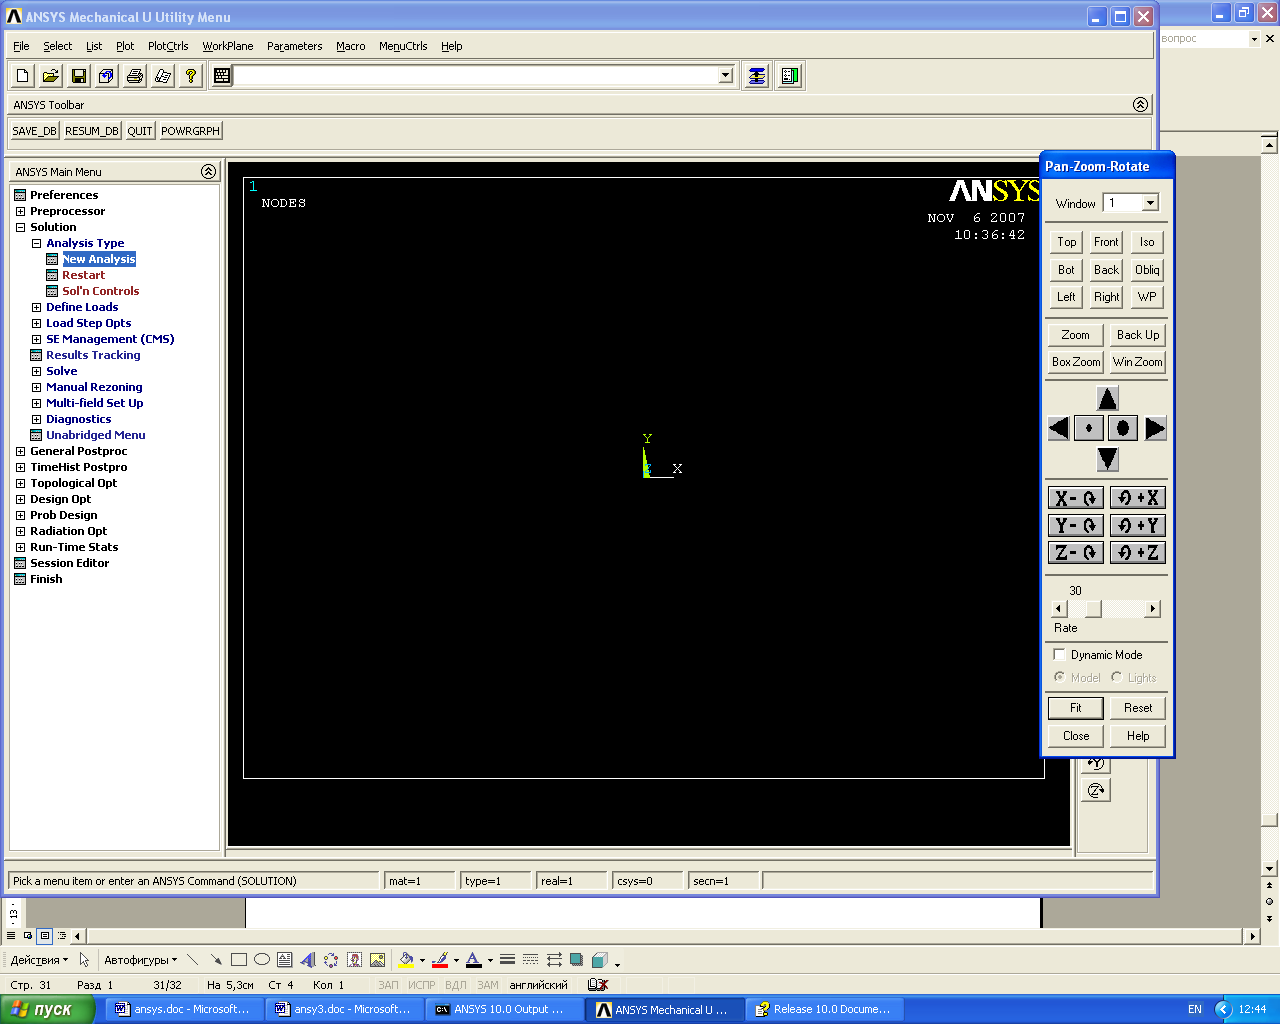
Task: Click the Rate slider left arrow
Action: point(1059,609)
